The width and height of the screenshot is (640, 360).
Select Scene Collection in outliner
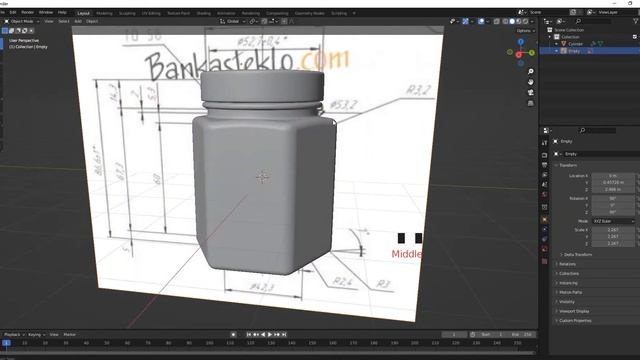(569, 30)
